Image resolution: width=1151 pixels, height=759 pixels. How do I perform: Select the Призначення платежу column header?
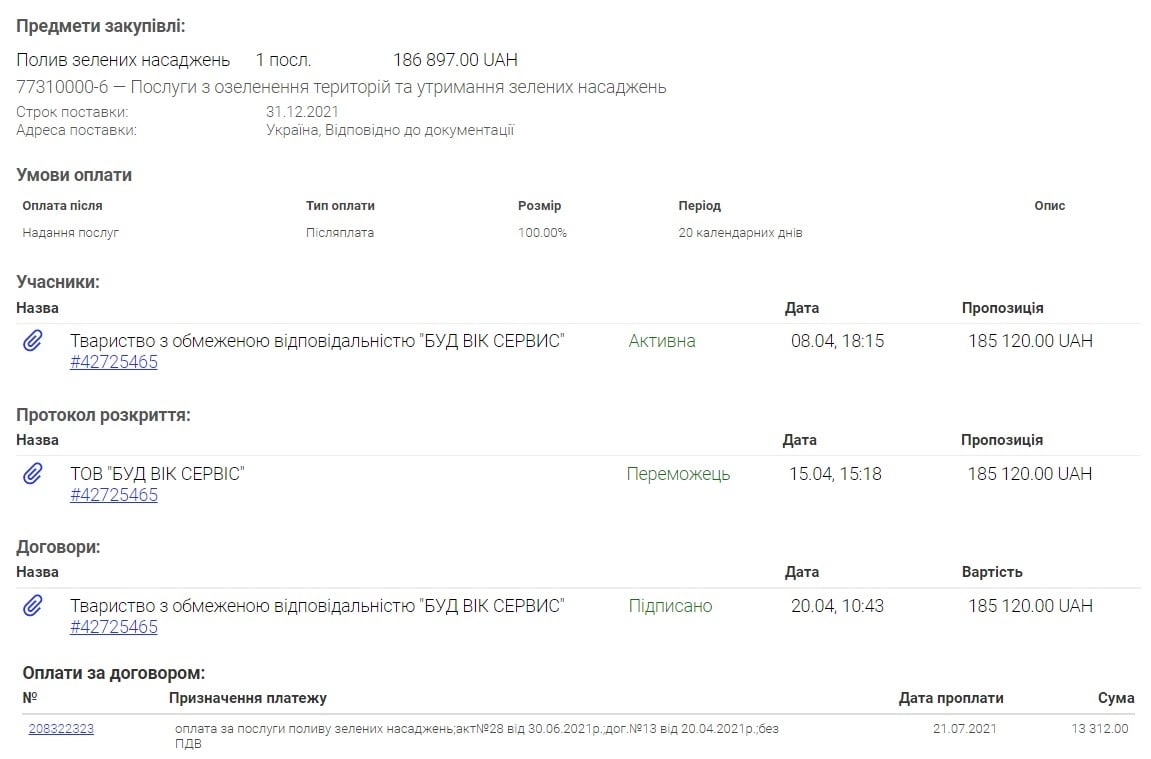pyautogui.click(x=248, y=698)
